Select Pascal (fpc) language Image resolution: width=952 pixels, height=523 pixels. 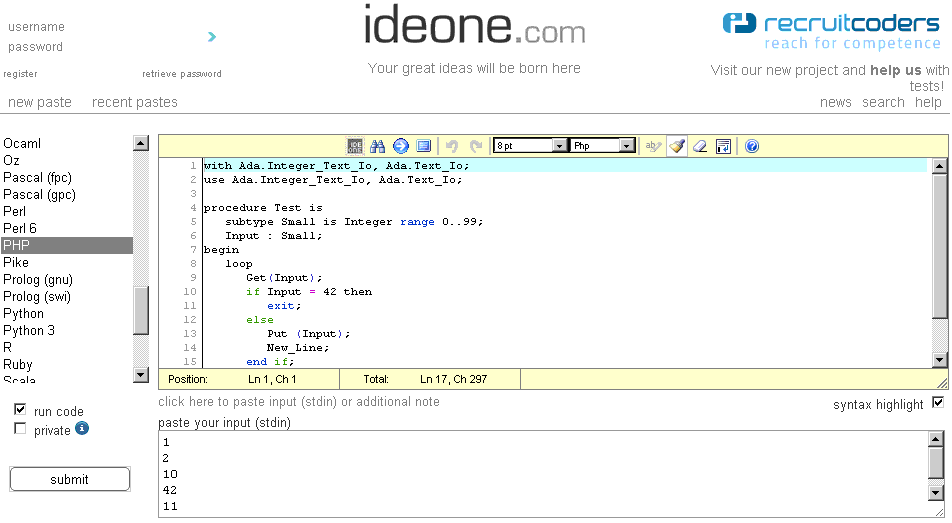[x=67, y=177]
